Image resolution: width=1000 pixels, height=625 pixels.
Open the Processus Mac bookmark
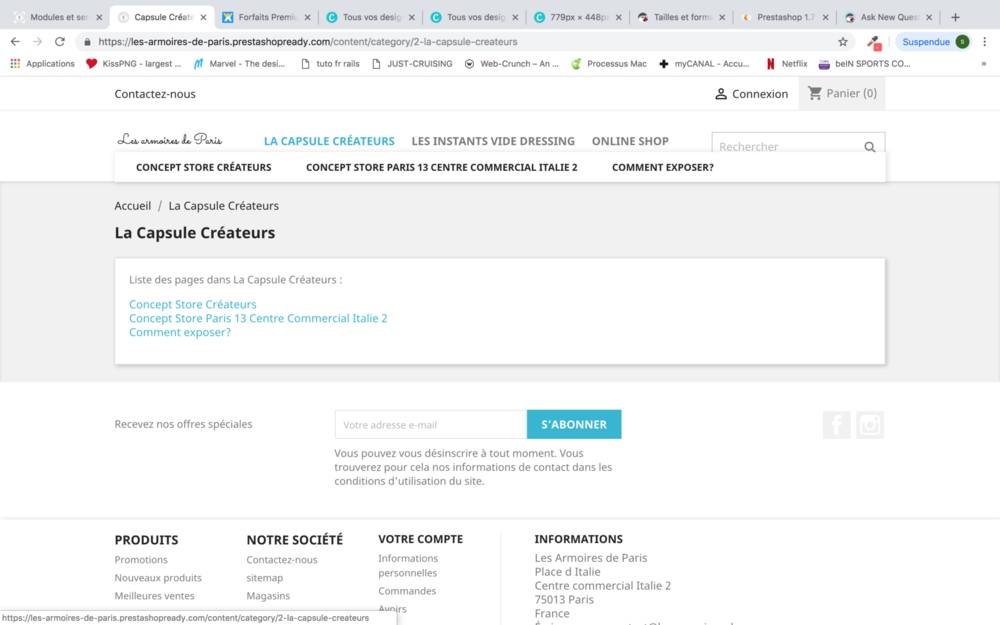point(609,64)
